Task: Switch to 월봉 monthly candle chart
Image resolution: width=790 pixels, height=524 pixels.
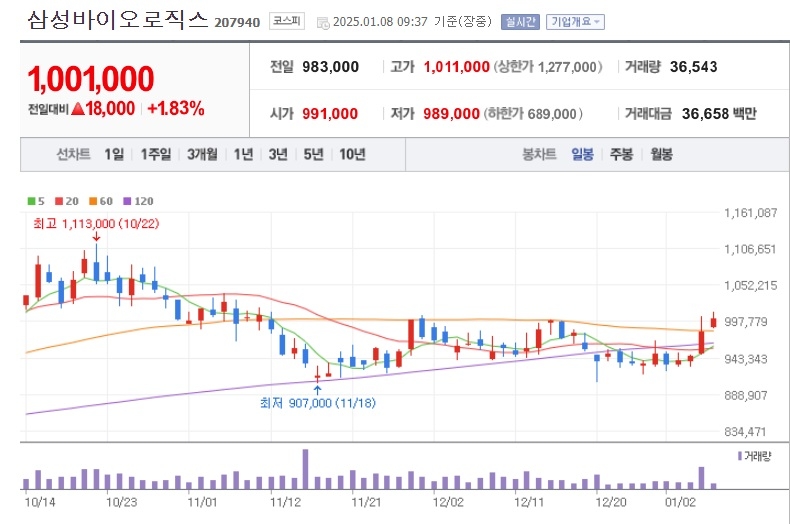Action: 662,154
